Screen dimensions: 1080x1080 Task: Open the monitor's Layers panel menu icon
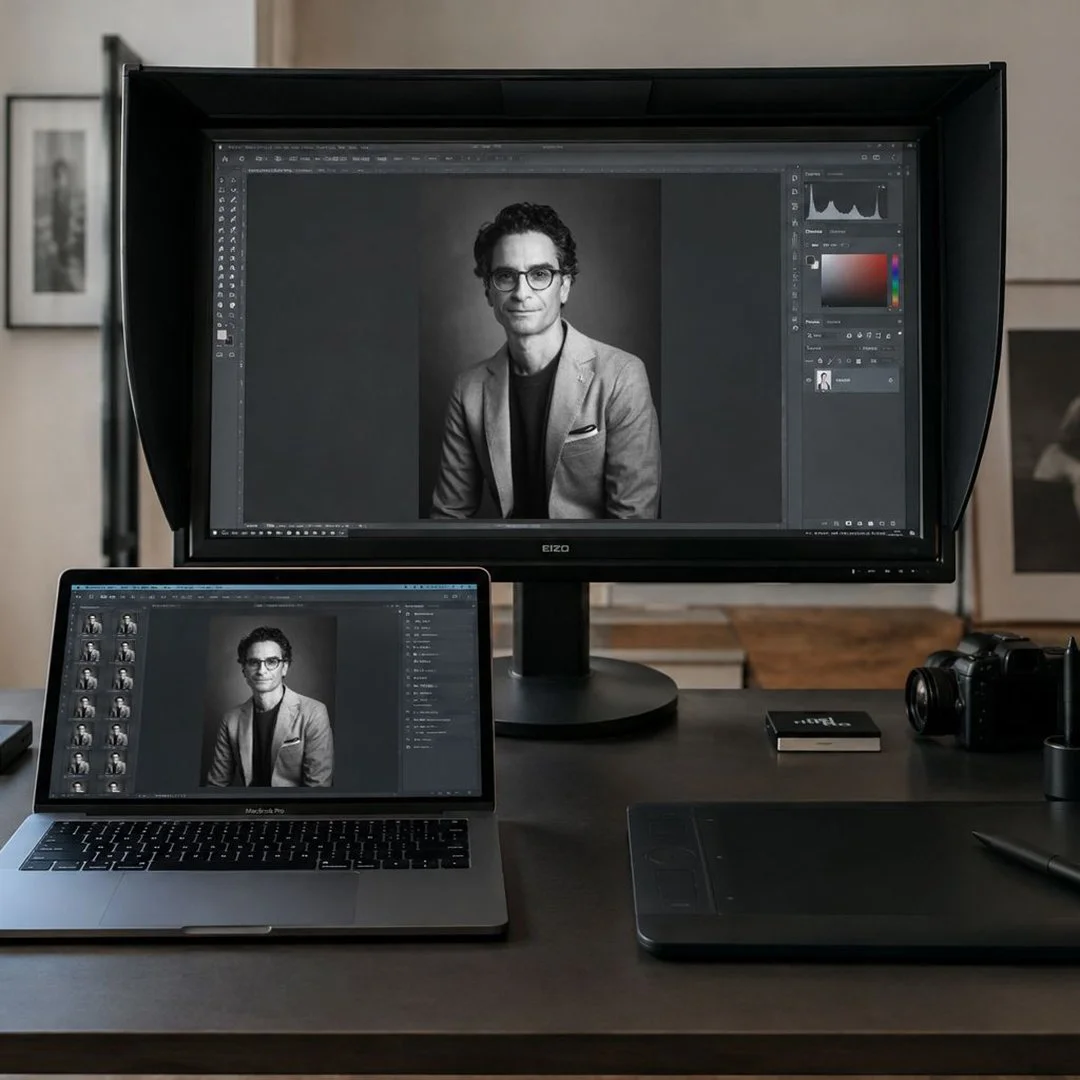click(898, 322)
